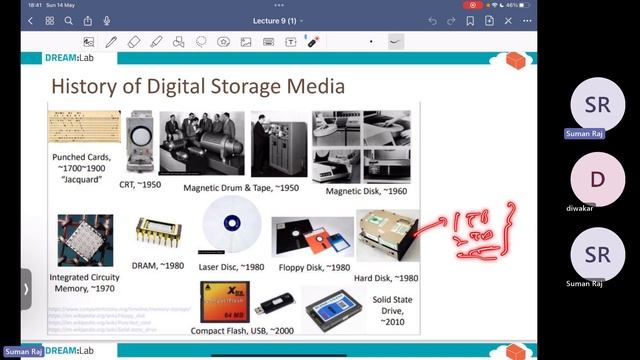Close the editing toolbar with the X
640x360 pixels.
(x=508, y=21)
